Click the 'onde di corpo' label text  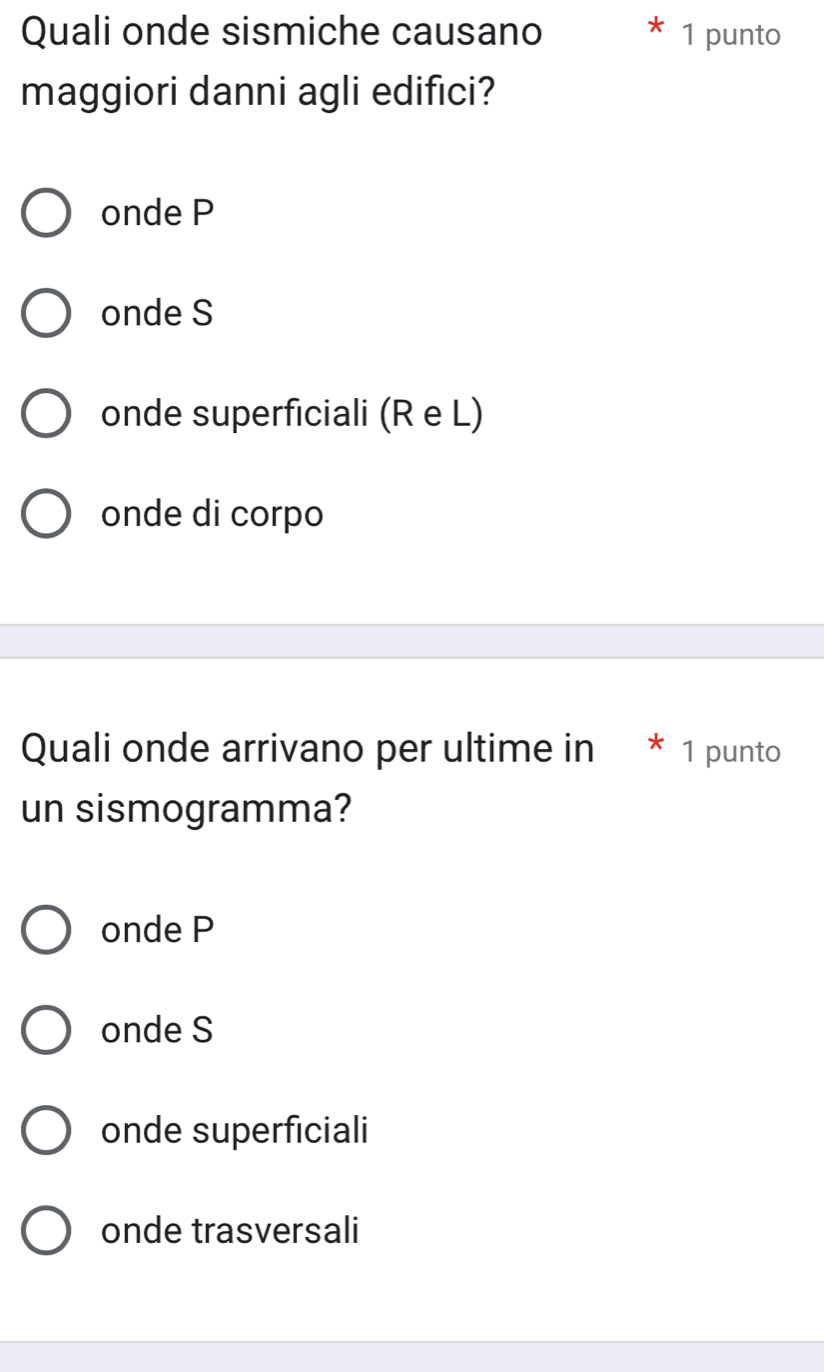point(212,514)
